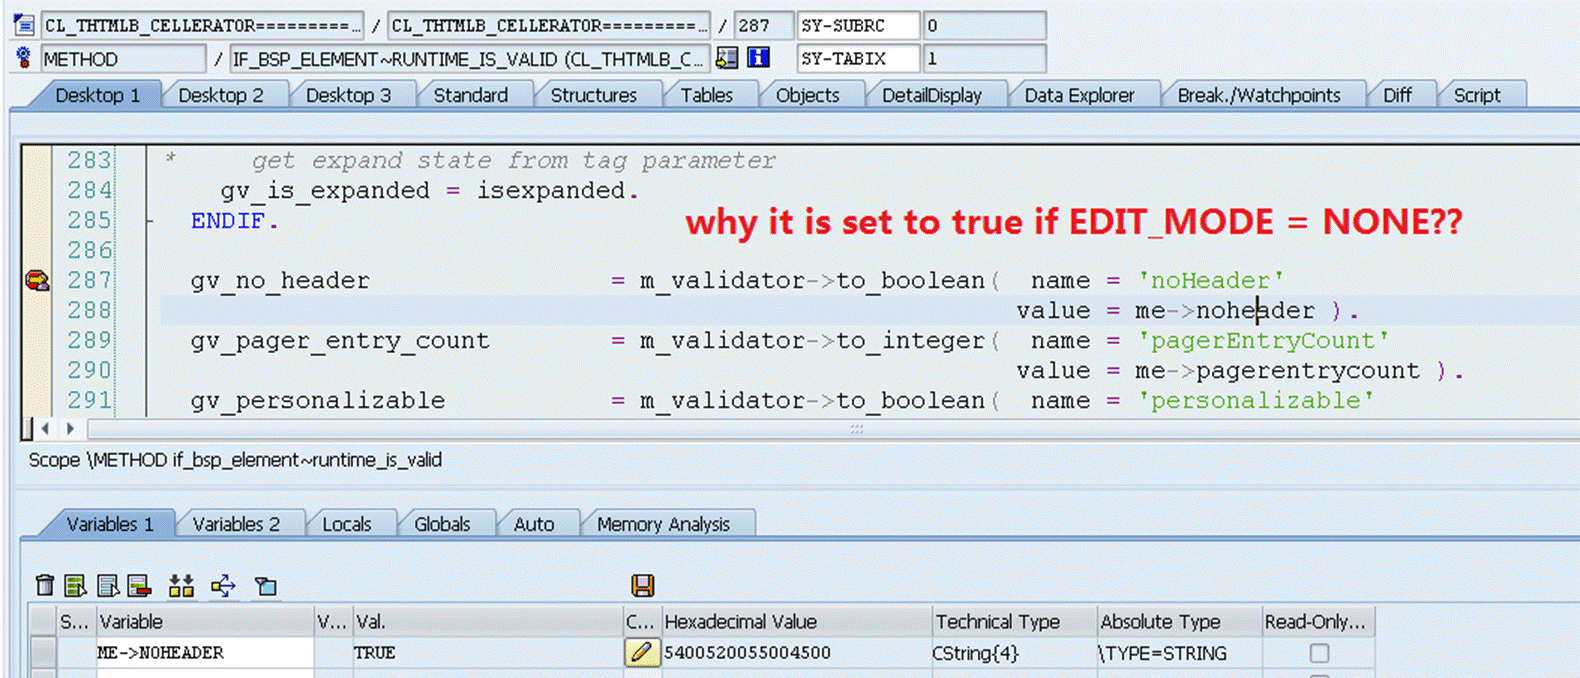Click the blue information icon
1580x678 pixels.
pos(759,58)
